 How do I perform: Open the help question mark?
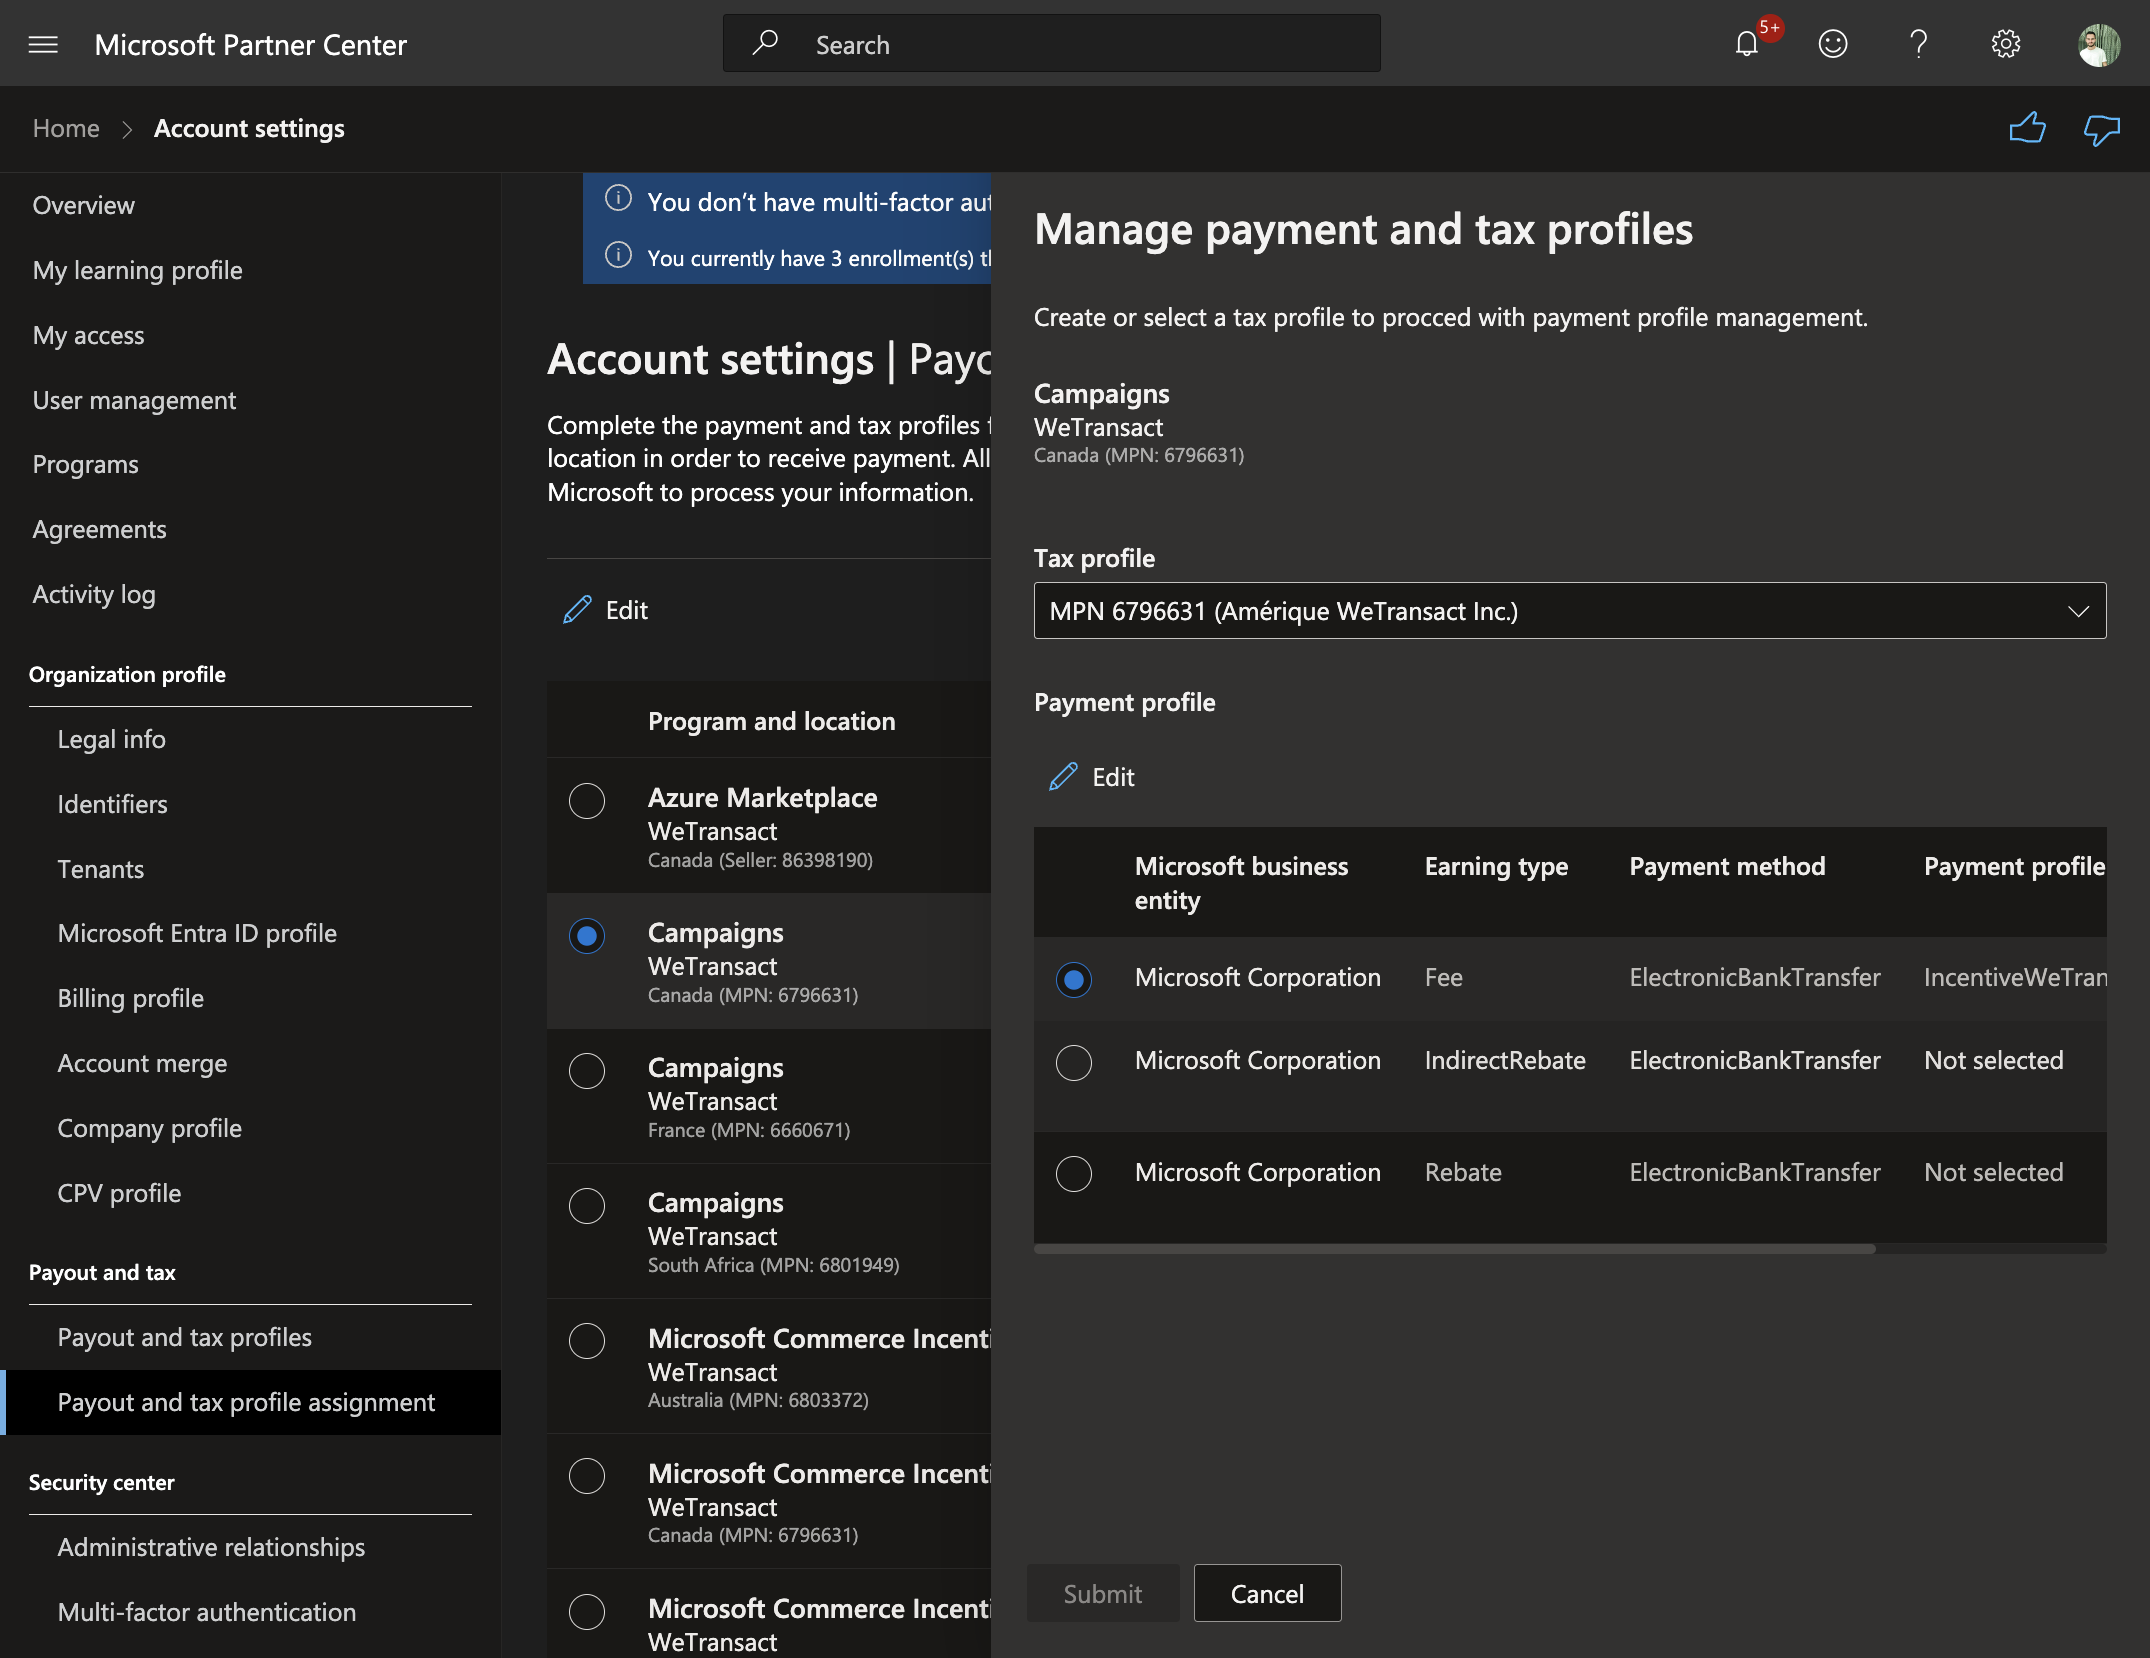tap(1918, 44)
